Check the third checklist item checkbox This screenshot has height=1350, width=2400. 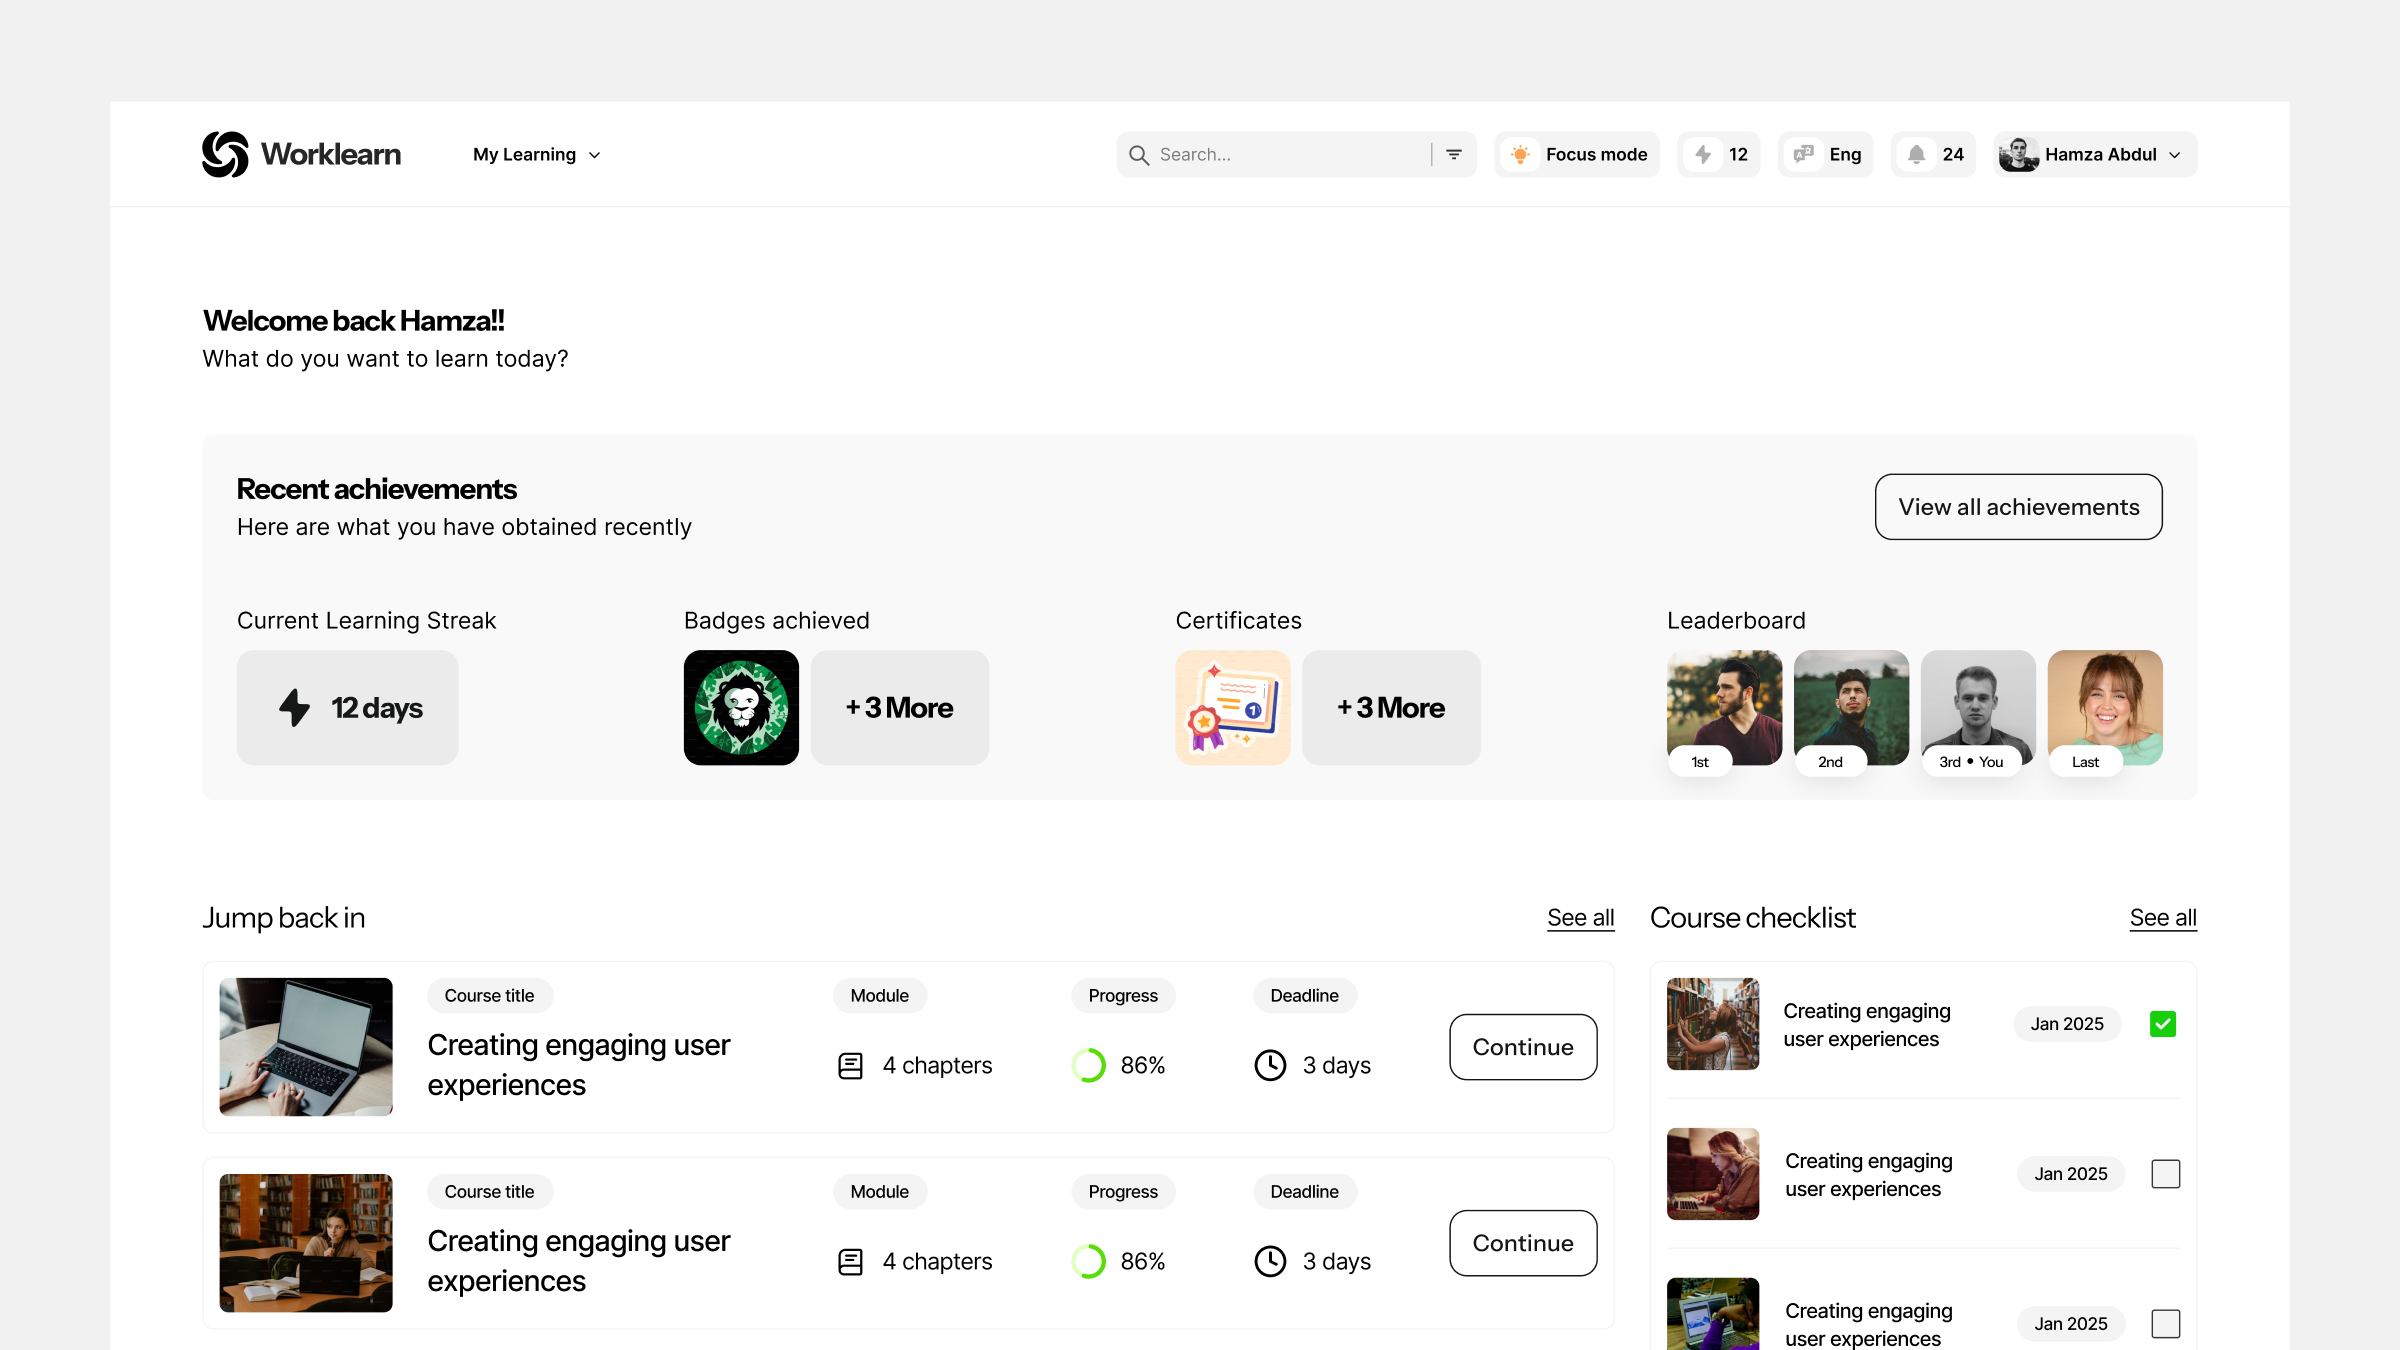click(x=2166, y=1324)
